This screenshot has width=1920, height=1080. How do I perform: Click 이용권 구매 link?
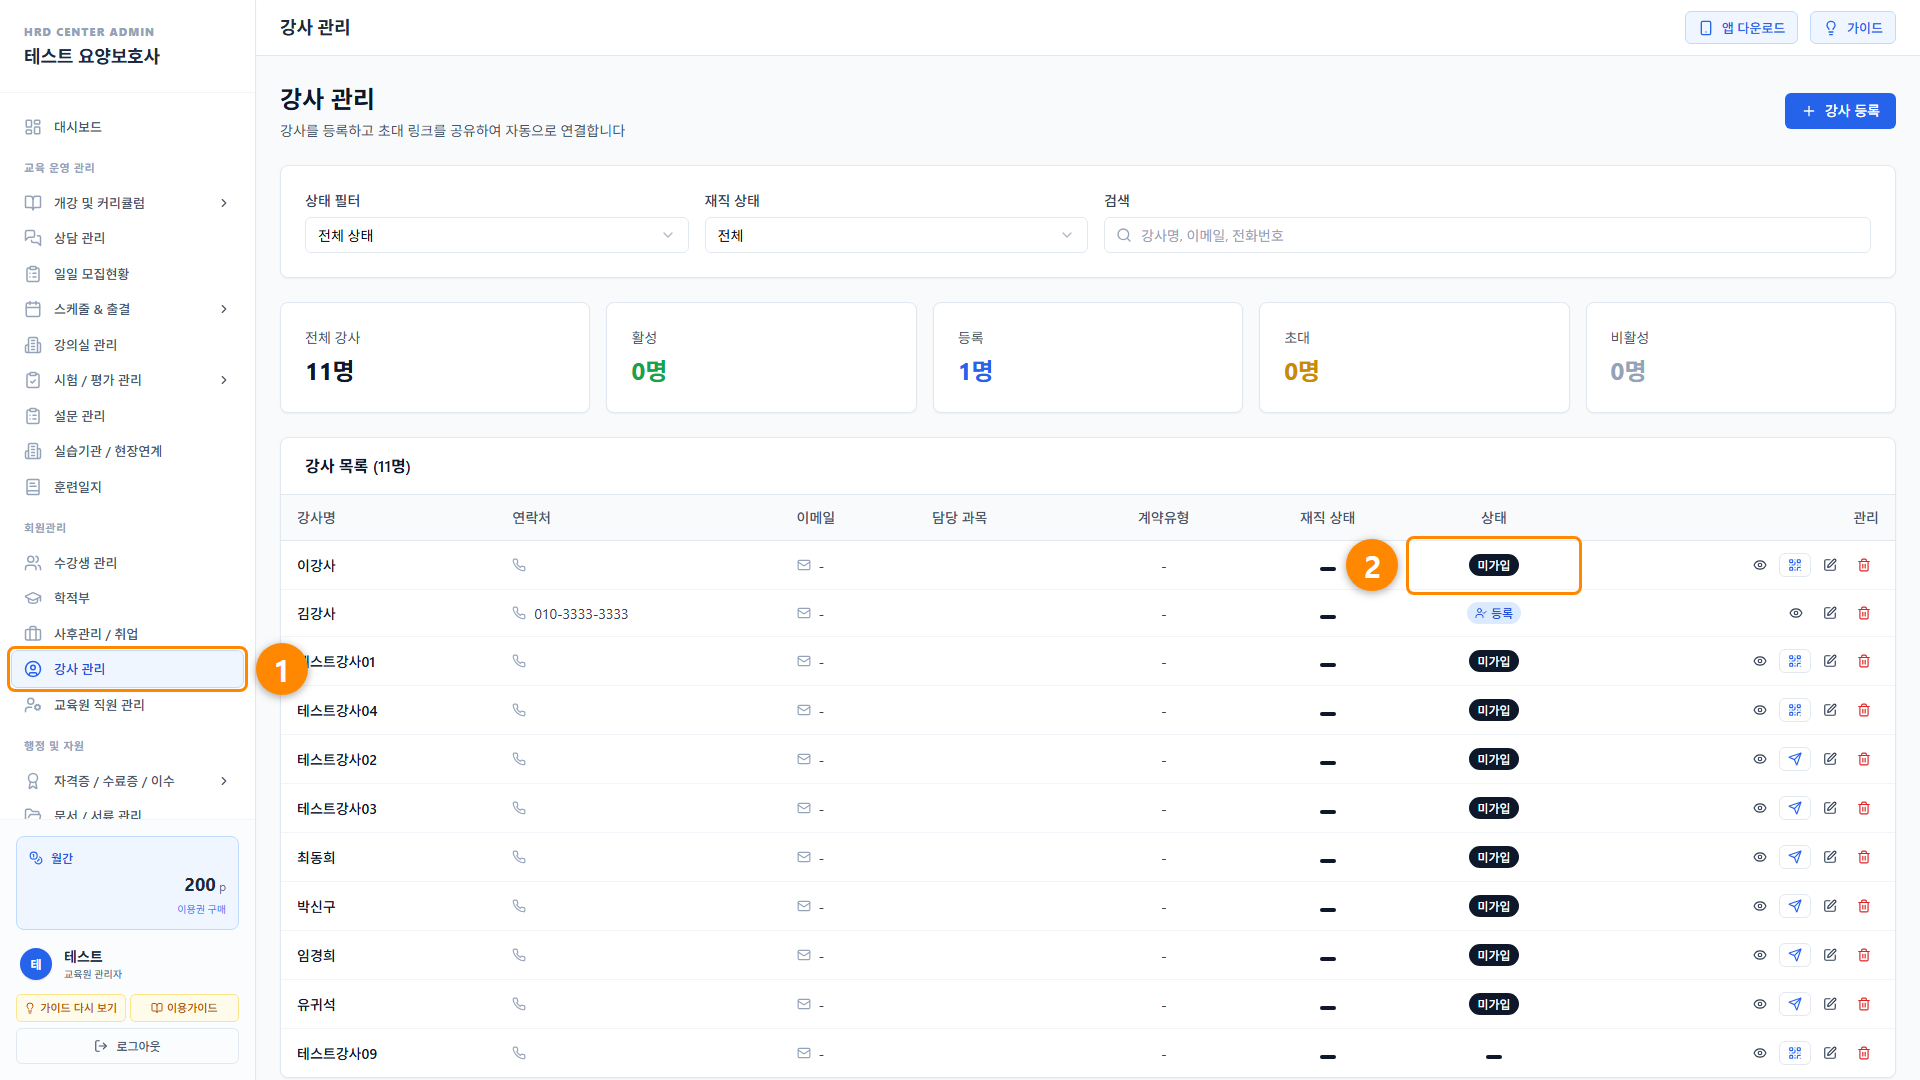[201, 909]
